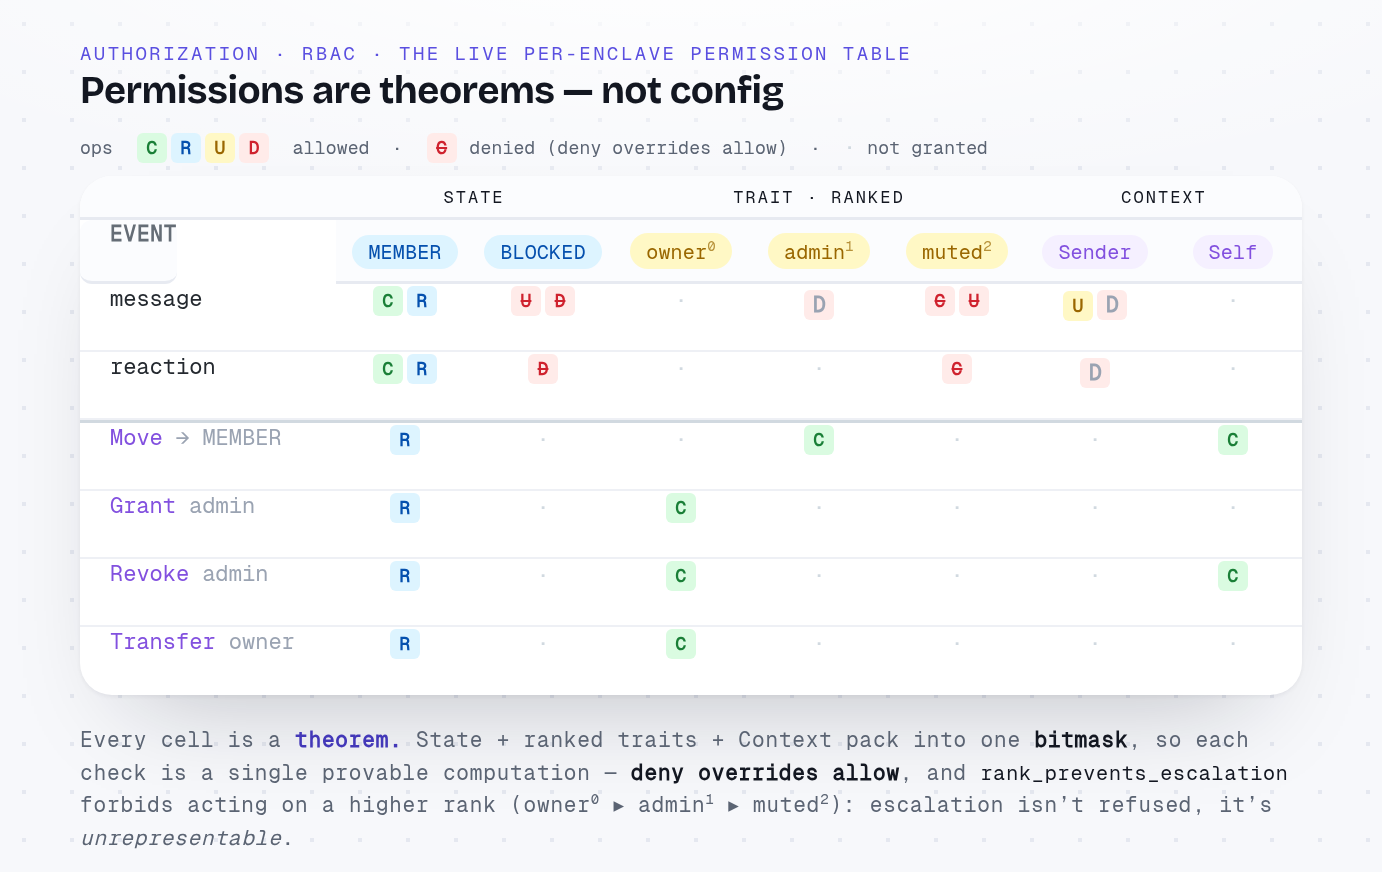The height and width of the screenshot is (872, 1382).
Task: Click the yellow U badge in message Sender cell
Action: [1077, 305]
